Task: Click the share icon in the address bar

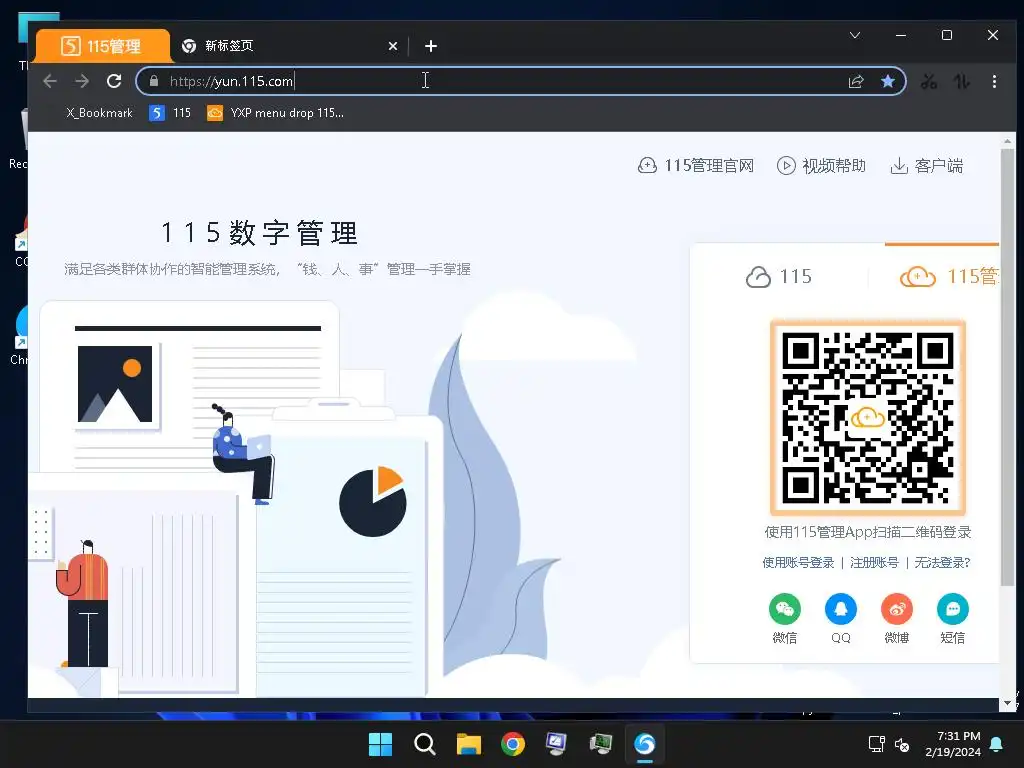Action: [856, 81]
